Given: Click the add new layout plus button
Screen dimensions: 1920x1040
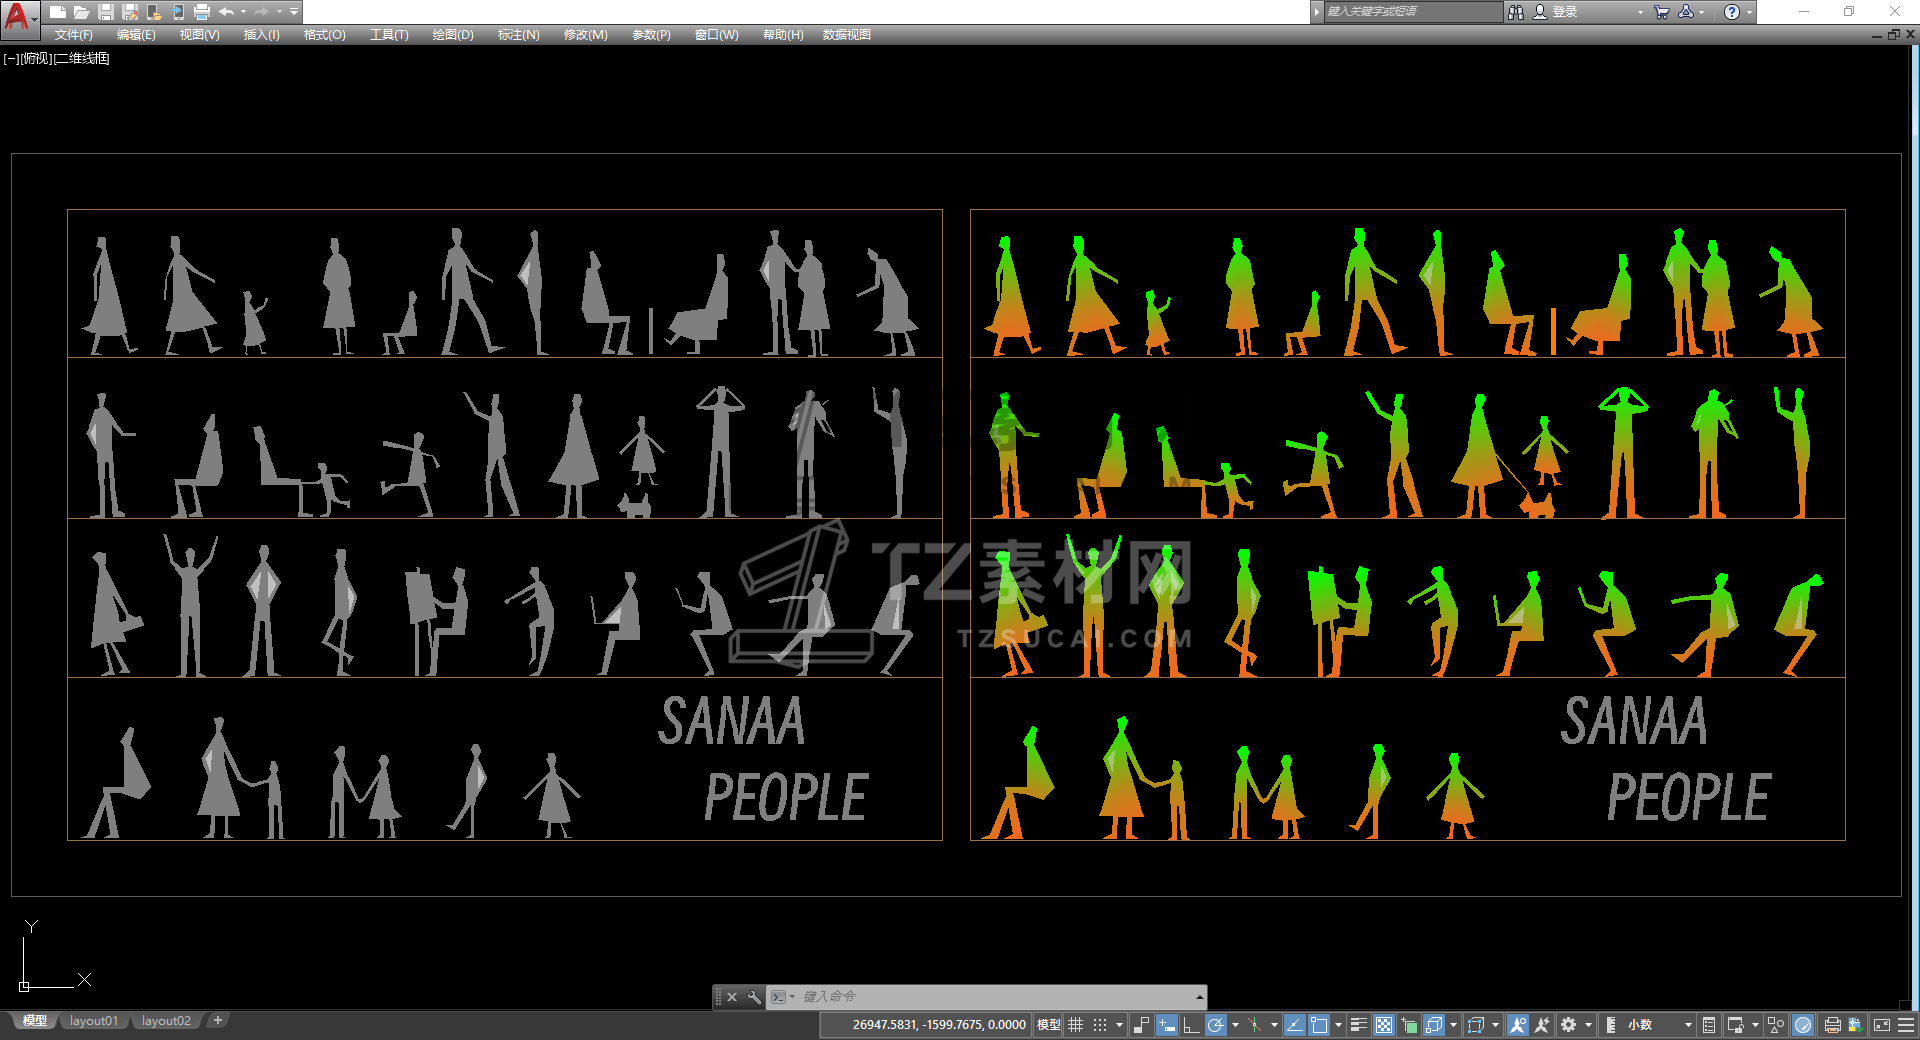Looking at the screenshot, I should coord(218,1021).
